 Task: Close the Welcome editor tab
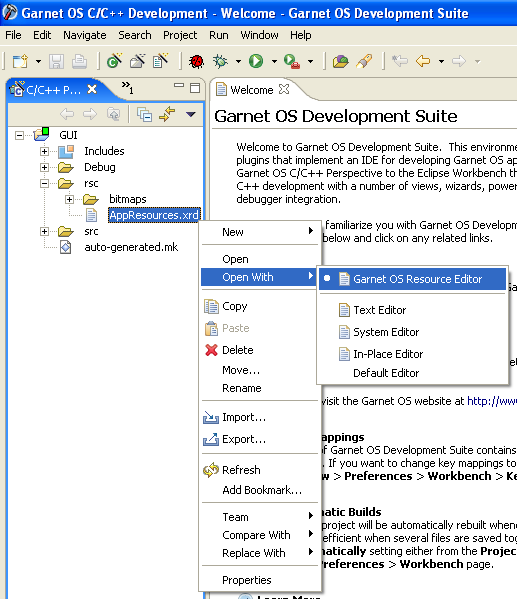point(284,89)
